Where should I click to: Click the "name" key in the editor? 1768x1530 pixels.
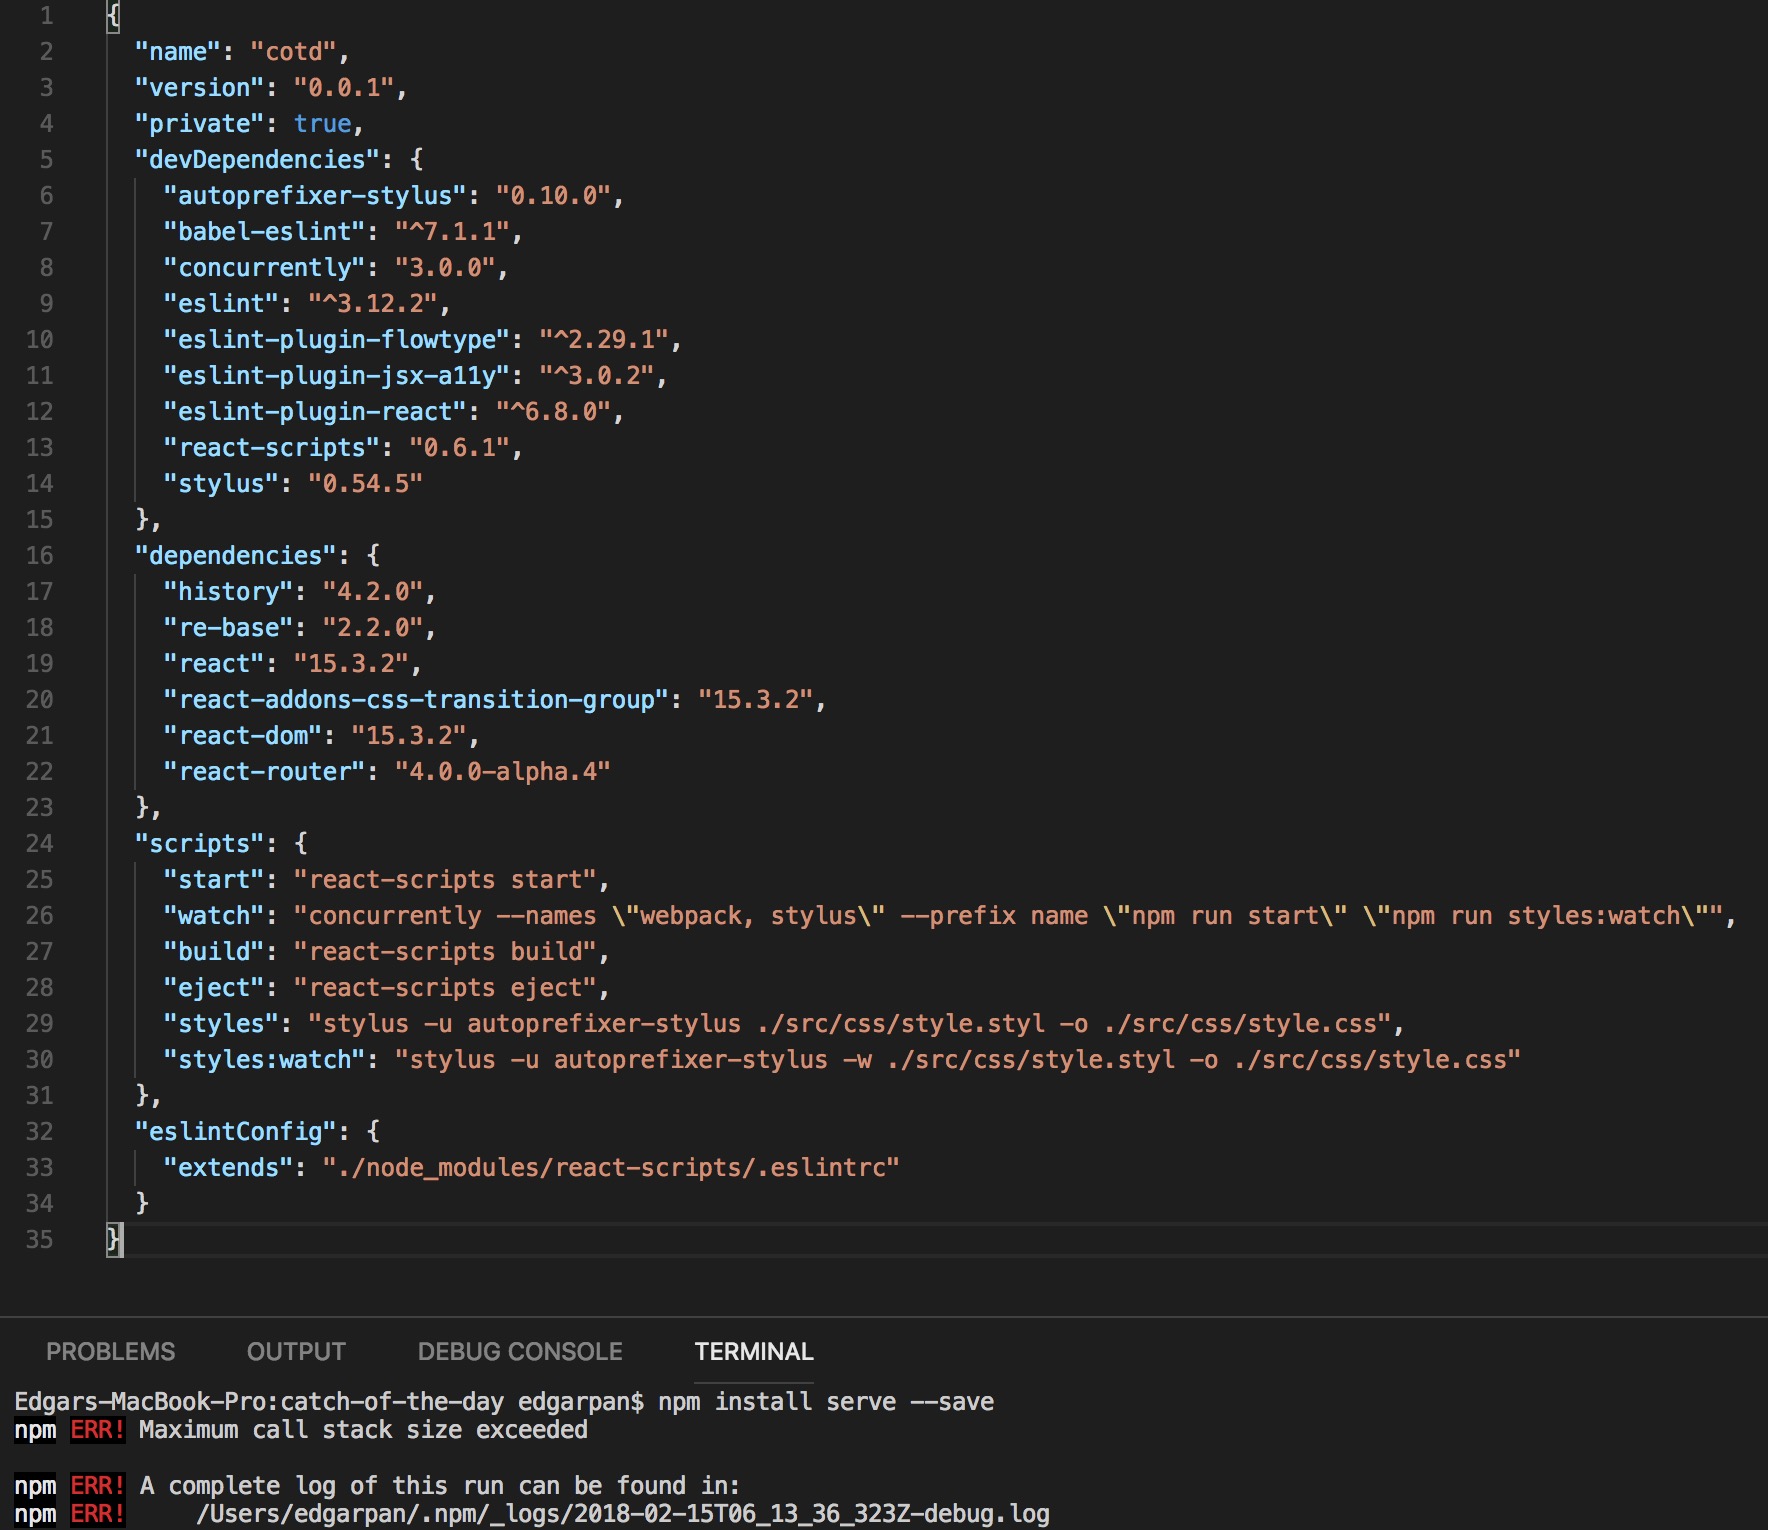tap(178, 51)
